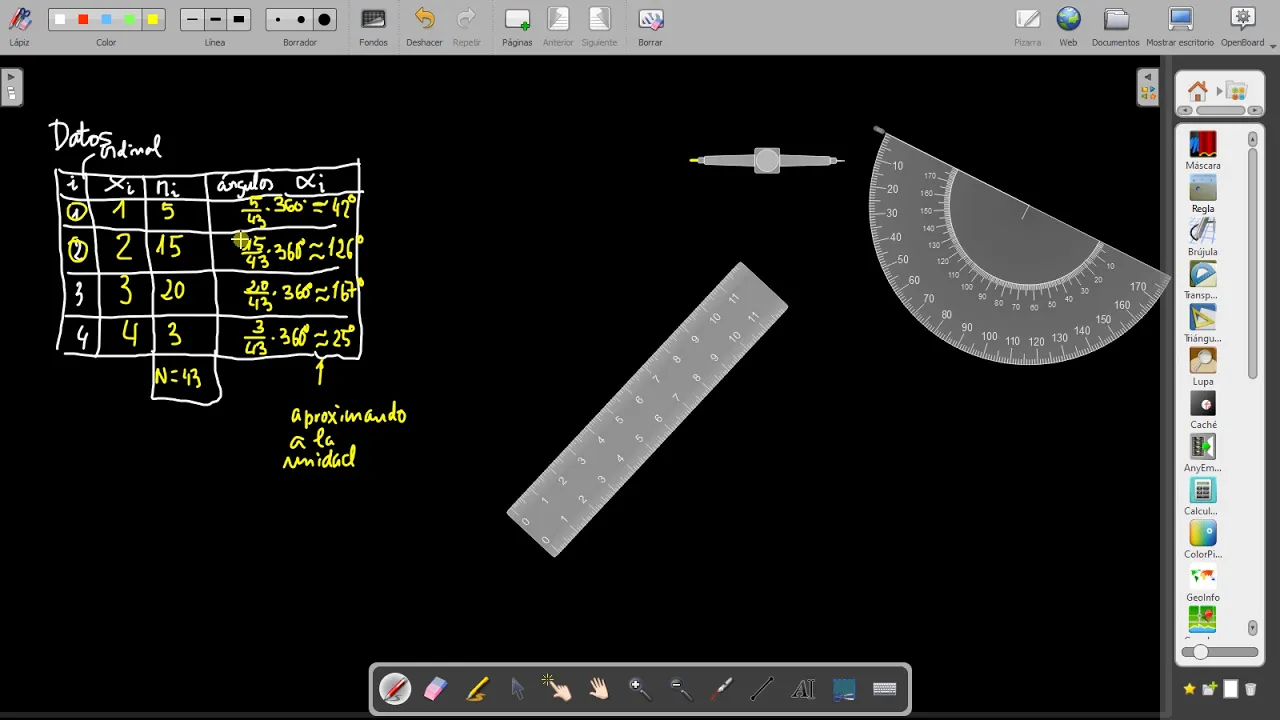Collapse the right library panel arrow
The width and height of the screenshot is (1280, 720).
(x=1147, y=78)
